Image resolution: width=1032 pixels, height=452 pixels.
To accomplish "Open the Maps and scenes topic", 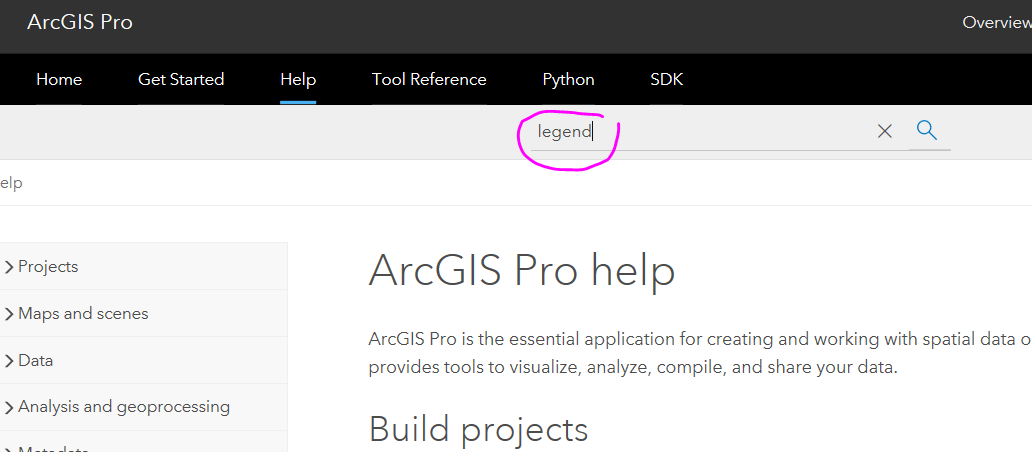I will 83,314.
